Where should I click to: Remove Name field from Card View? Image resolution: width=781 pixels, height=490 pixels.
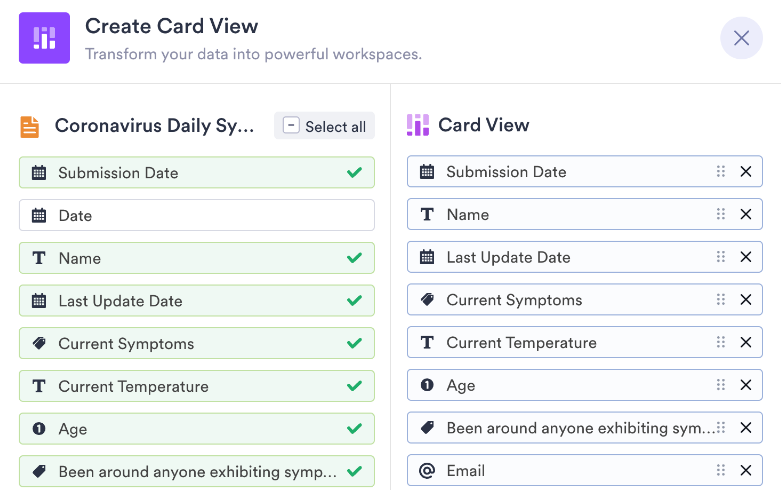coord(745,214)
